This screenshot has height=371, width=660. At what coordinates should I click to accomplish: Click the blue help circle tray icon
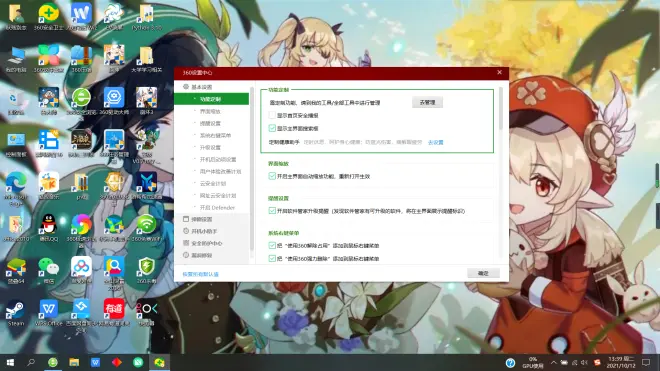(510, 363)
